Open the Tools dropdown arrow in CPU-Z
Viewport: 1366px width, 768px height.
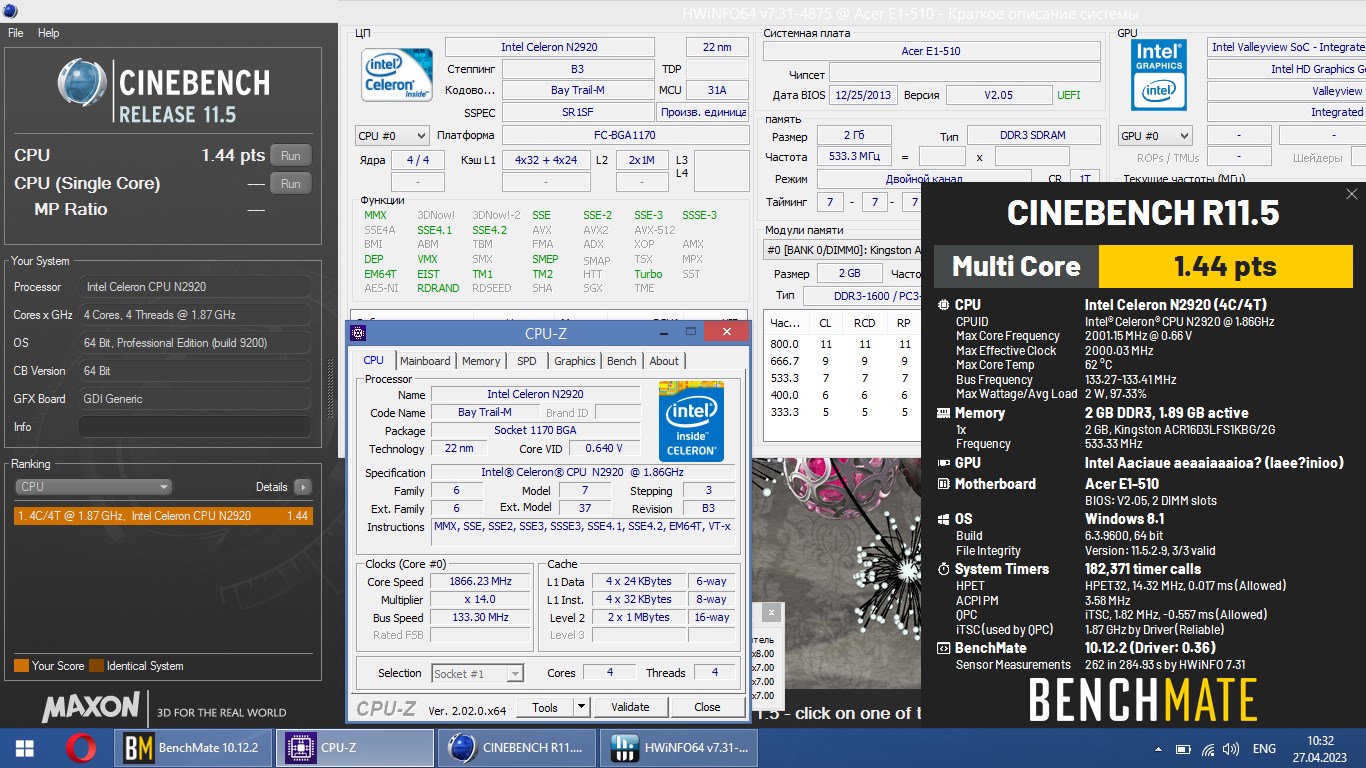tap(581, 707)
